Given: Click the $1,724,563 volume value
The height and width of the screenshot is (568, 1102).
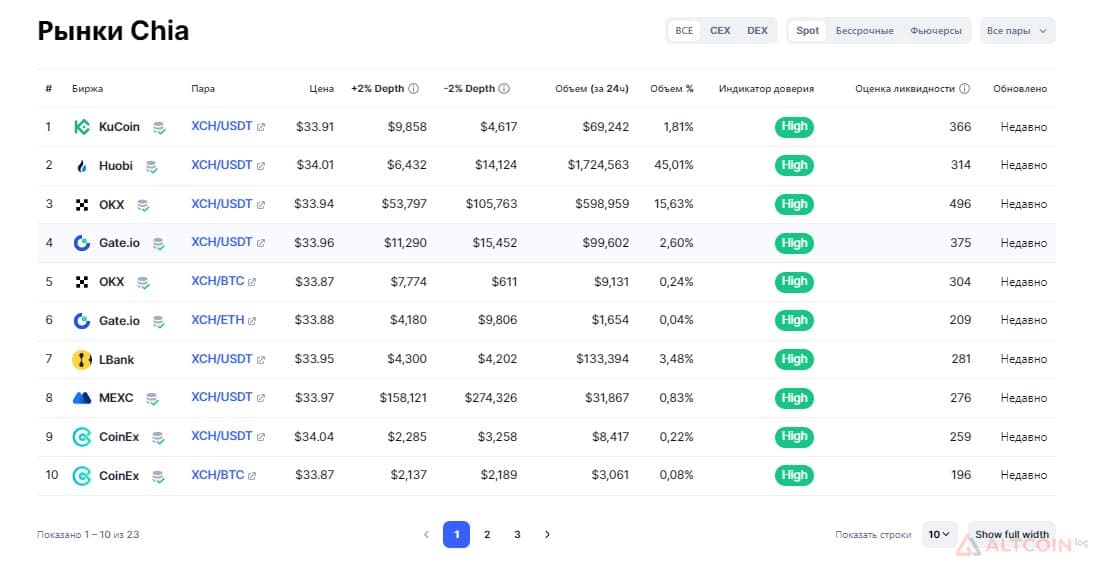Looking at the screenshot, I should (x=598, y=165).
